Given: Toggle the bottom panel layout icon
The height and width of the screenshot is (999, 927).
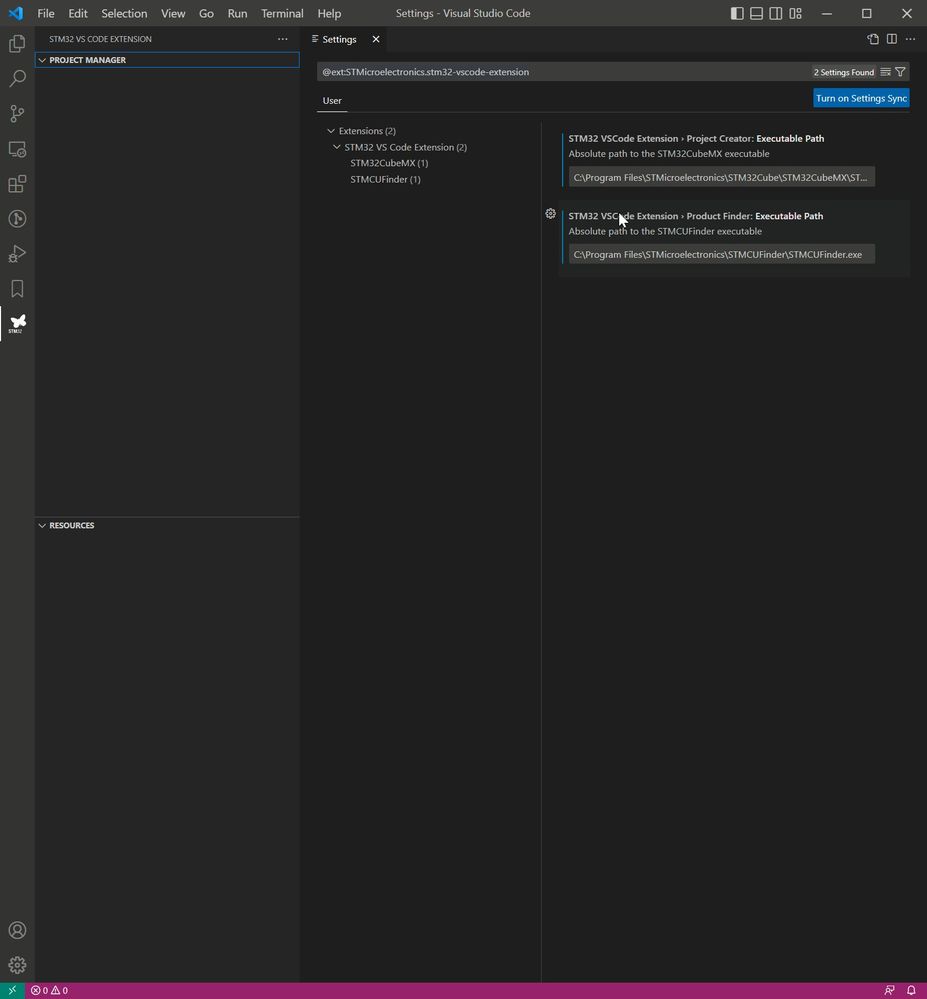Looking at the screenshot, I should [x=756, y=13].
